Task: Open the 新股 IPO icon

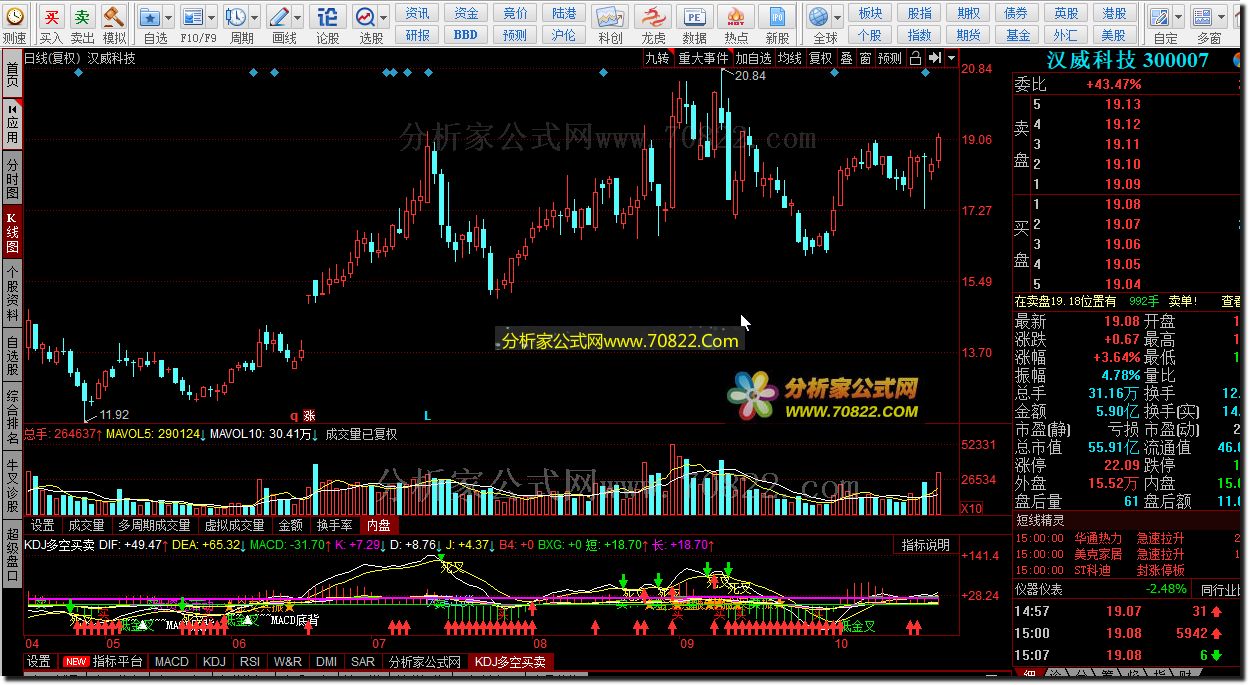Action: (777, 17)
